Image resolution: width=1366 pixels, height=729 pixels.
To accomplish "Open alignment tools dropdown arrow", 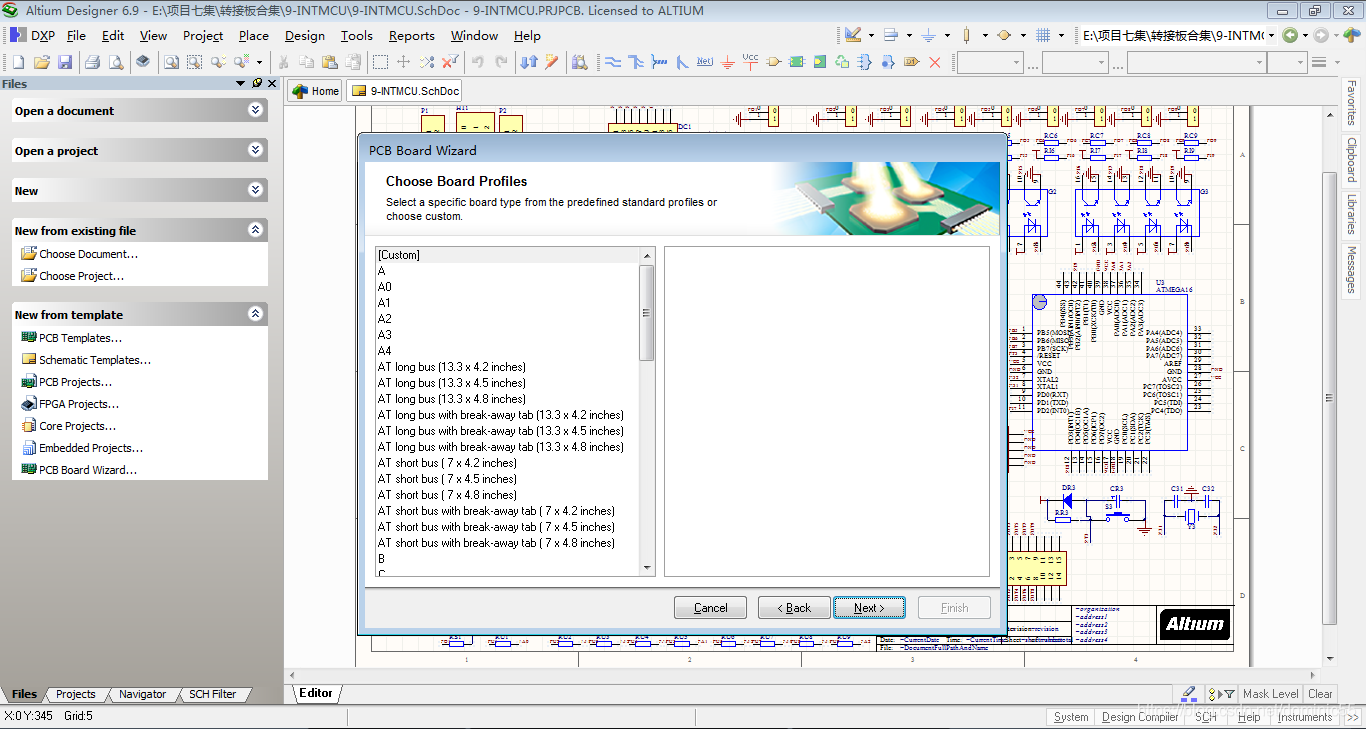I will [908, 35].
